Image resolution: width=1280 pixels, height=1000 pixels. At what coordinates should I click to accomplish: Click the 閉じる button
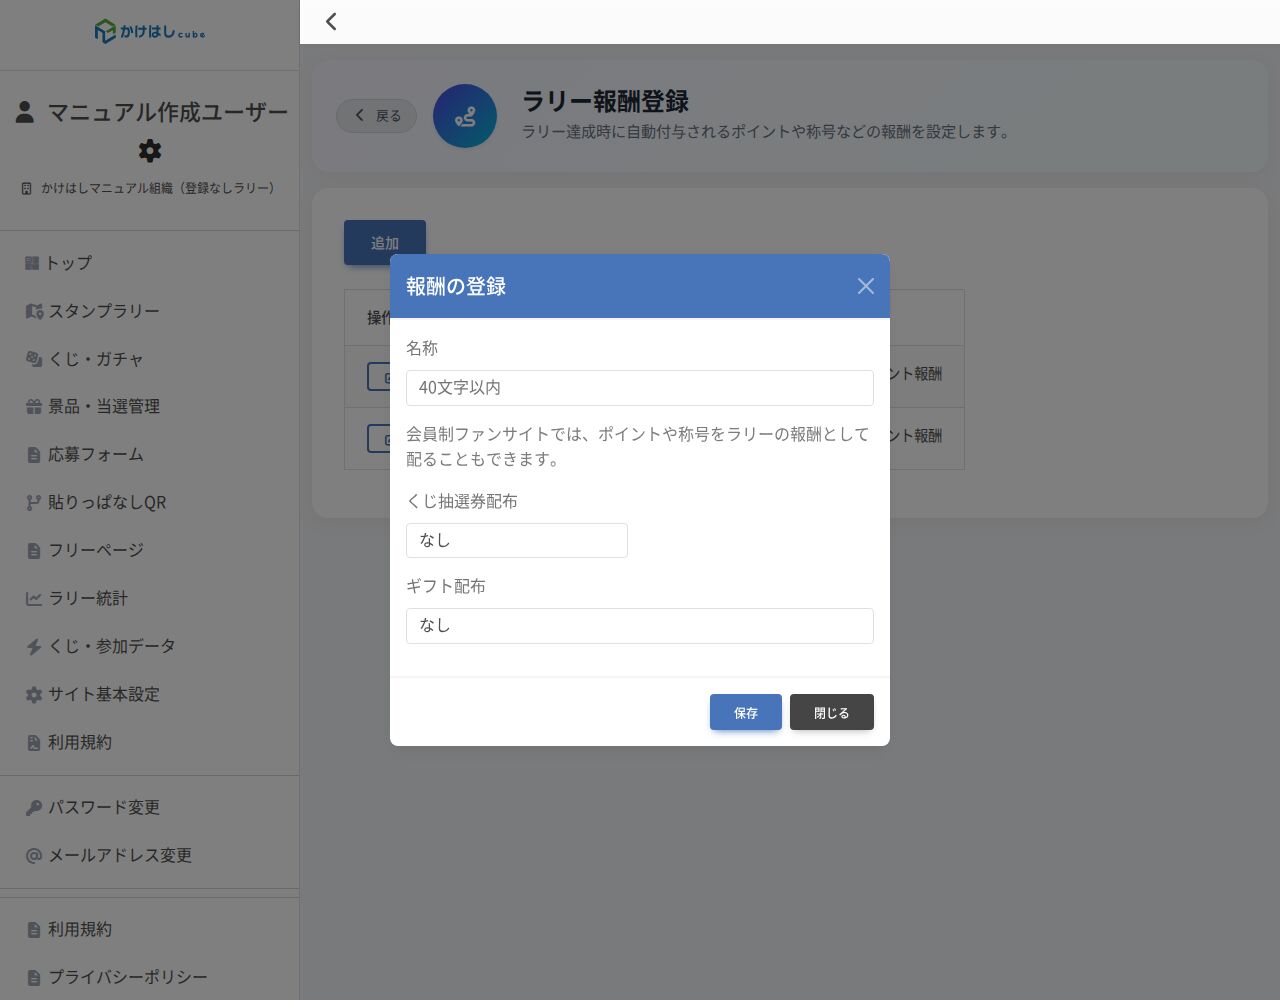(832, 712)
